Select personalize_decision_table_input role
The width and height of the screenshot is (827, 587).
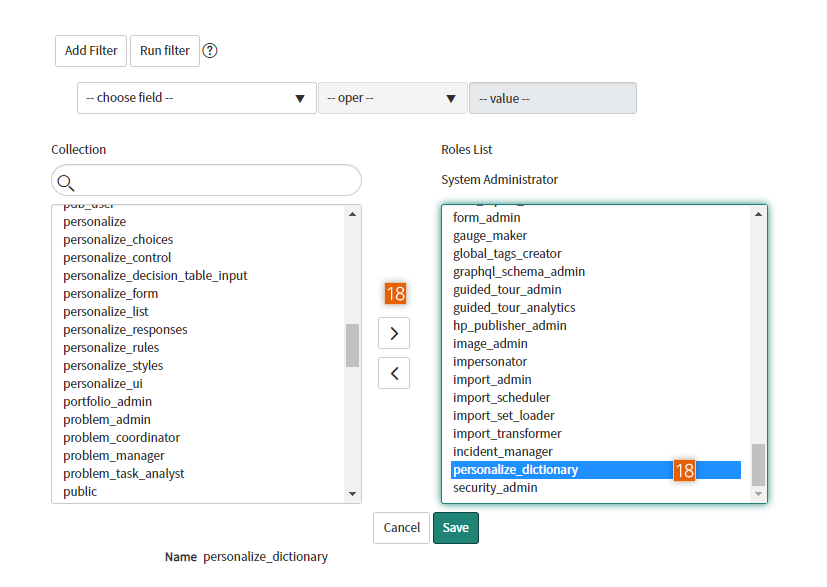pos(155,275)
